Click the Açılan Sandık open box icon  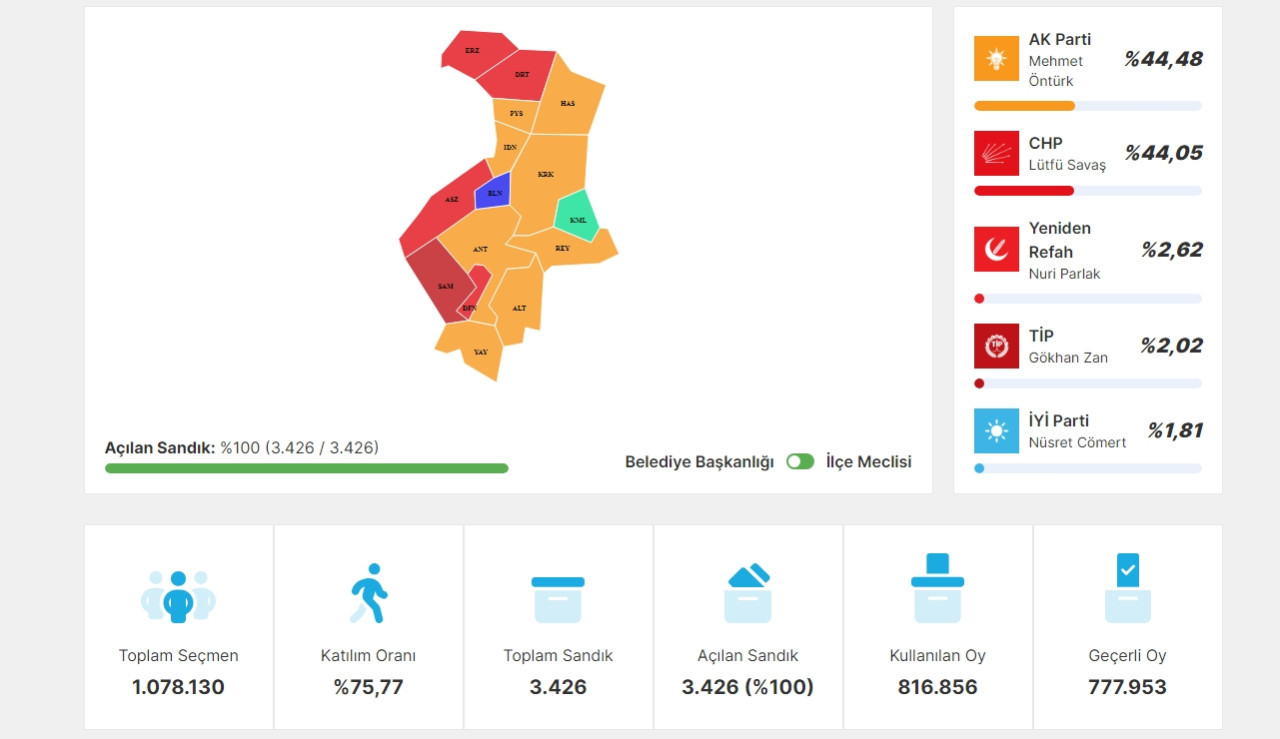tap(748, 593)
